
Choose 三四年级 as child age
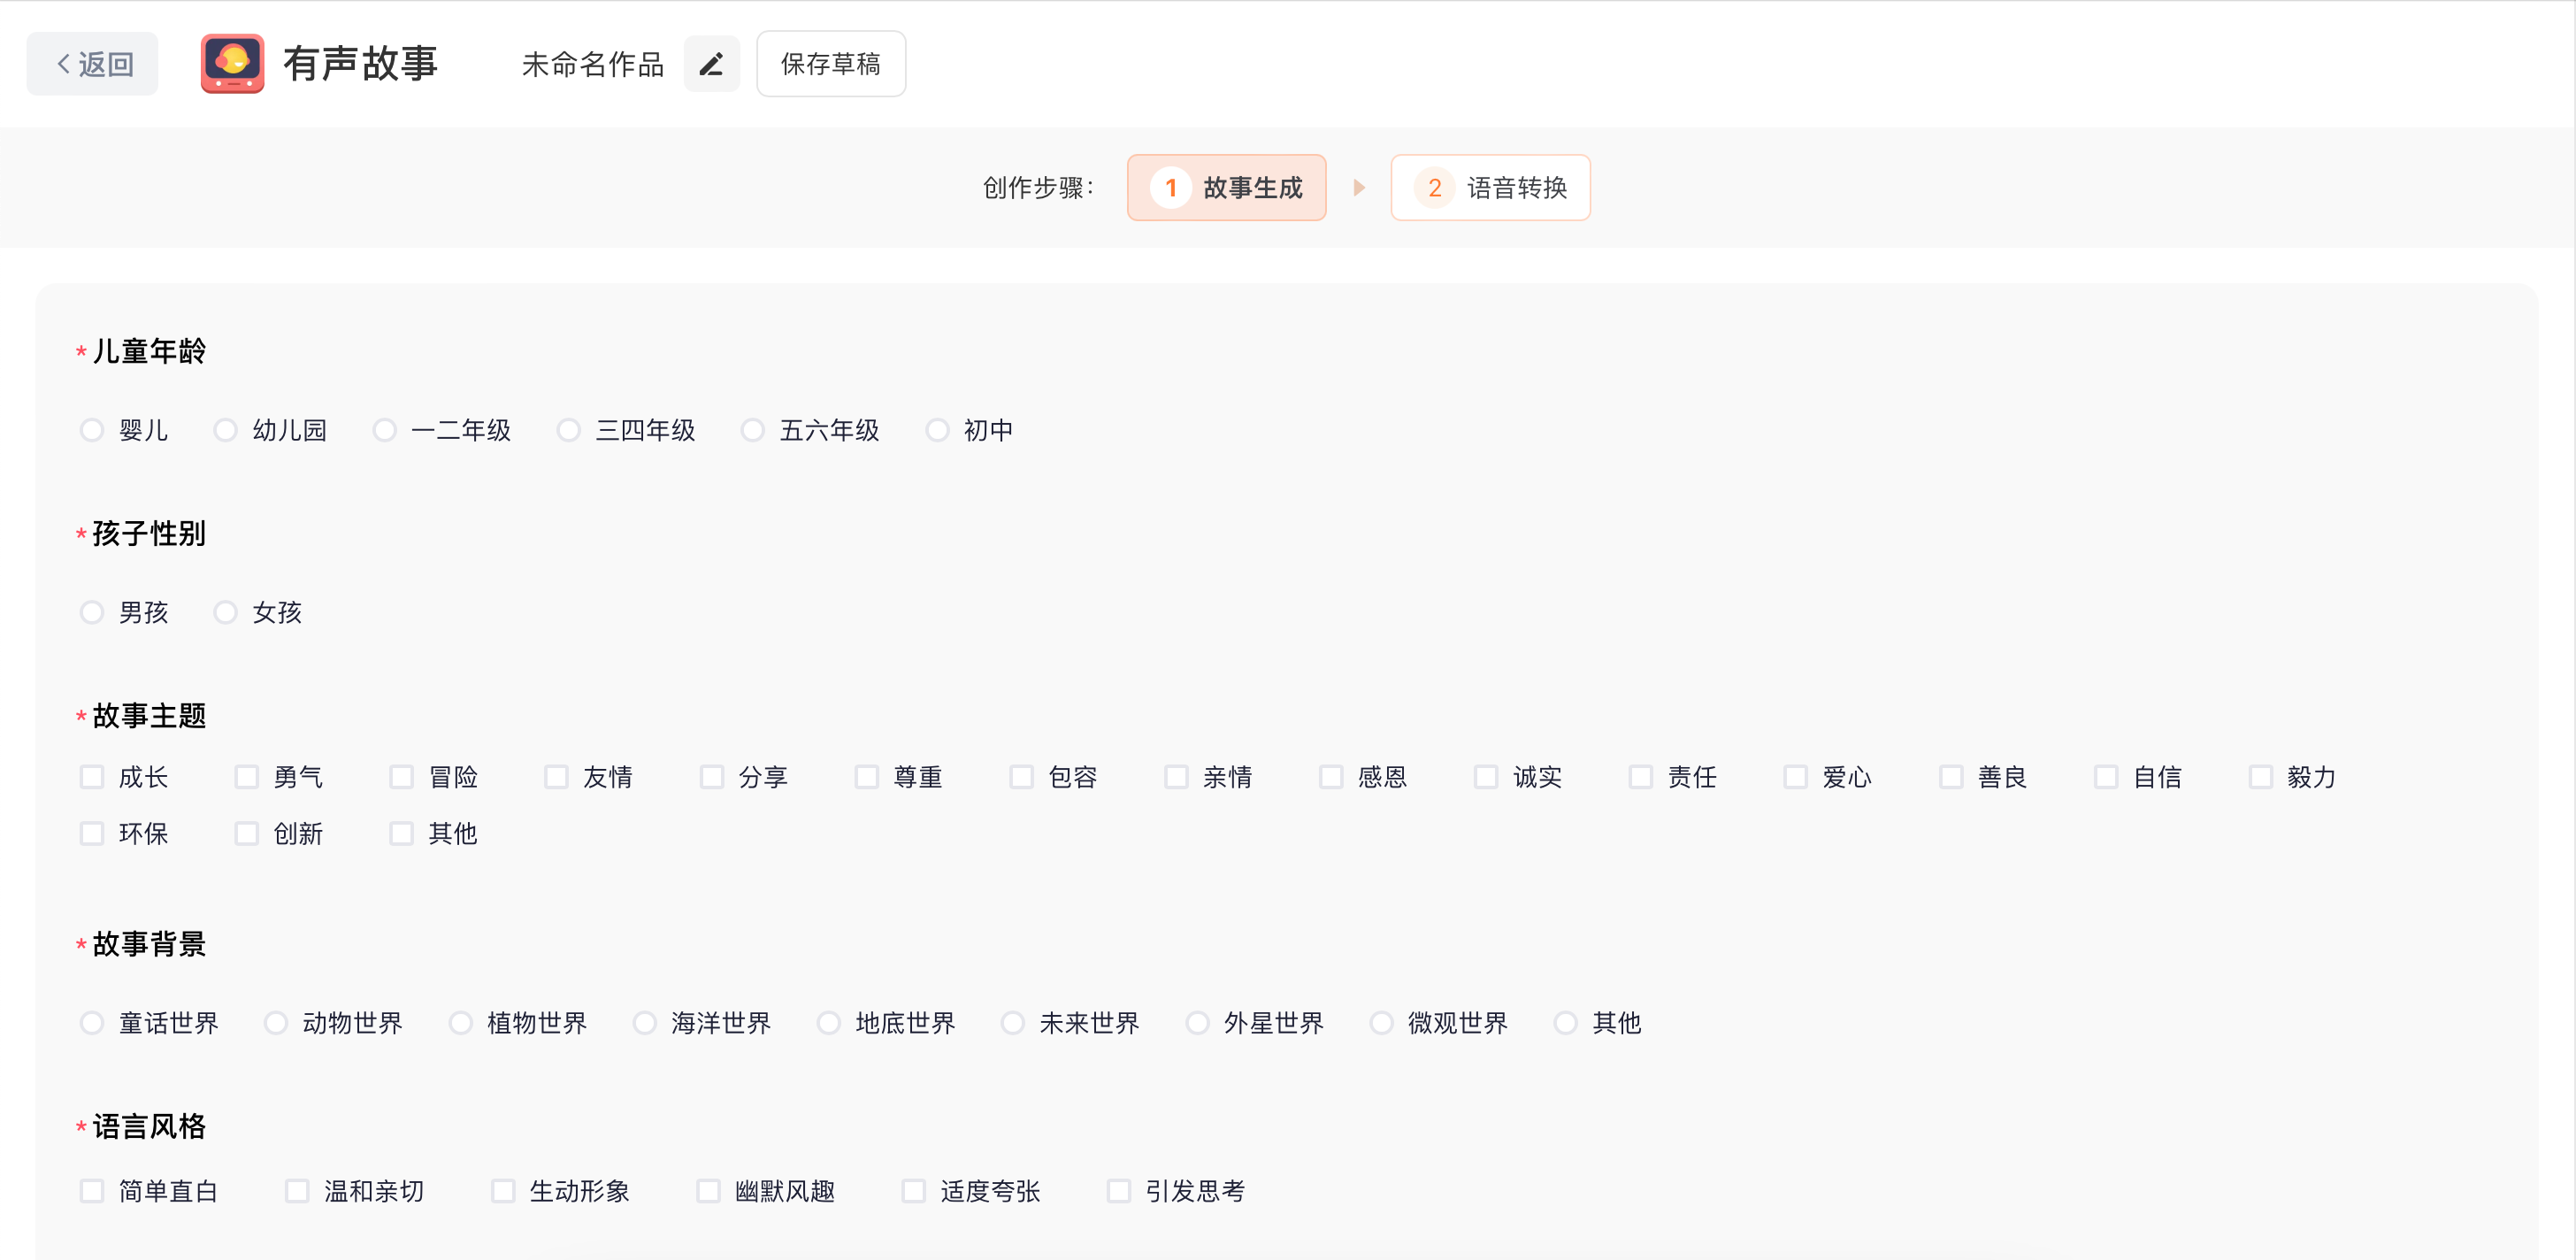[x=569, y=430]
